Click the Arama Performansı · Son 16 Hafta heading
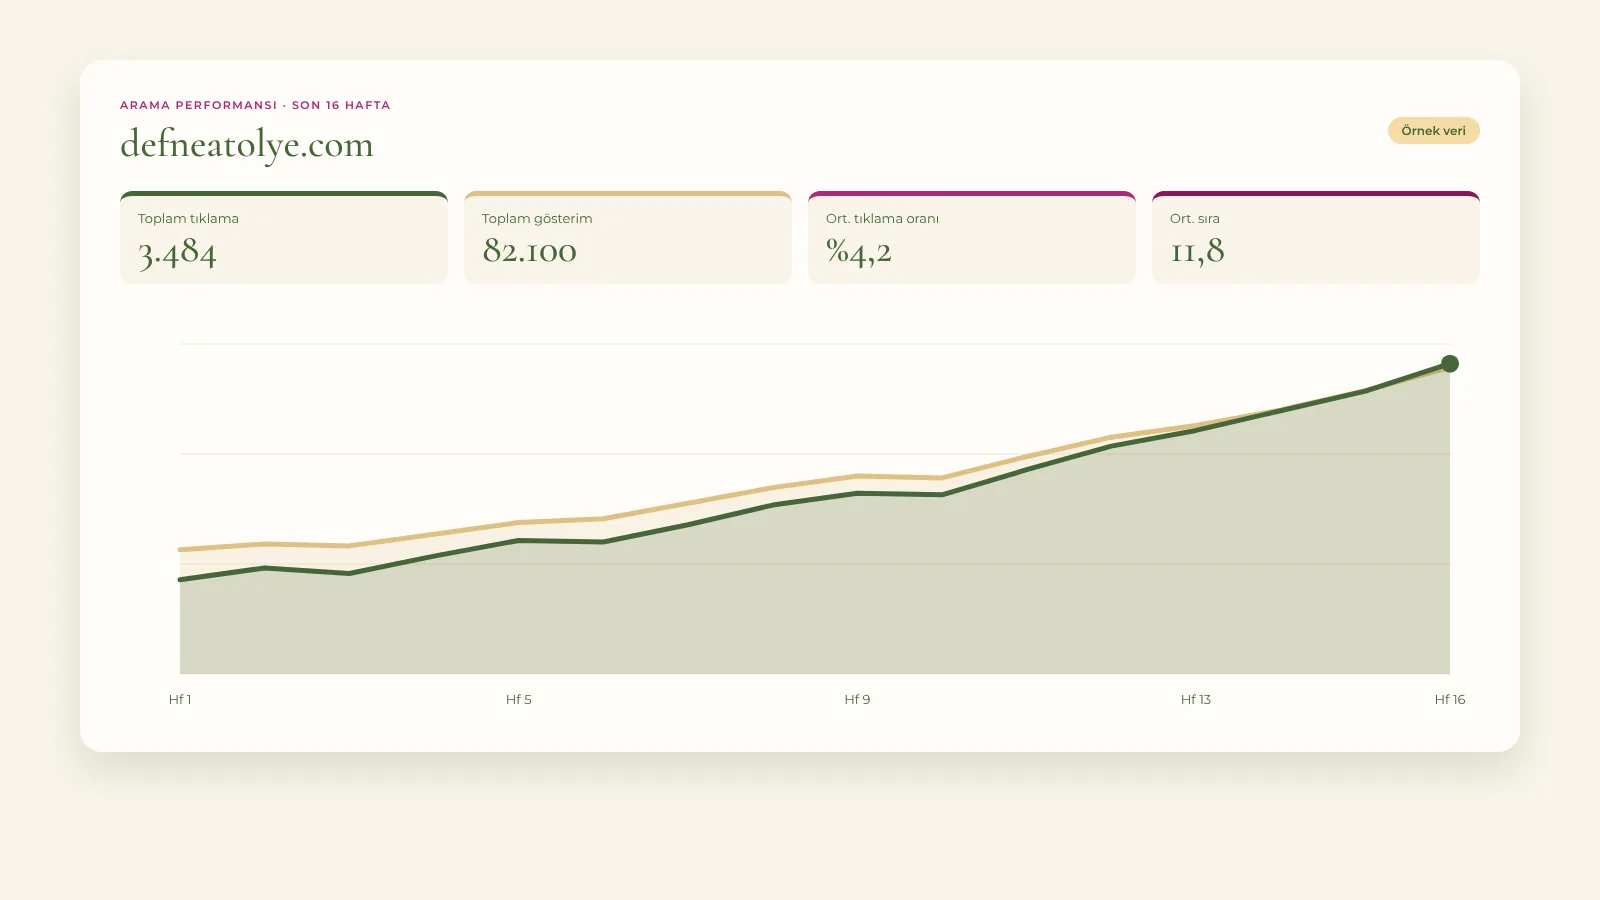Screen dimensions: 1600x900 pyautogui.click(x=255, y=105)
